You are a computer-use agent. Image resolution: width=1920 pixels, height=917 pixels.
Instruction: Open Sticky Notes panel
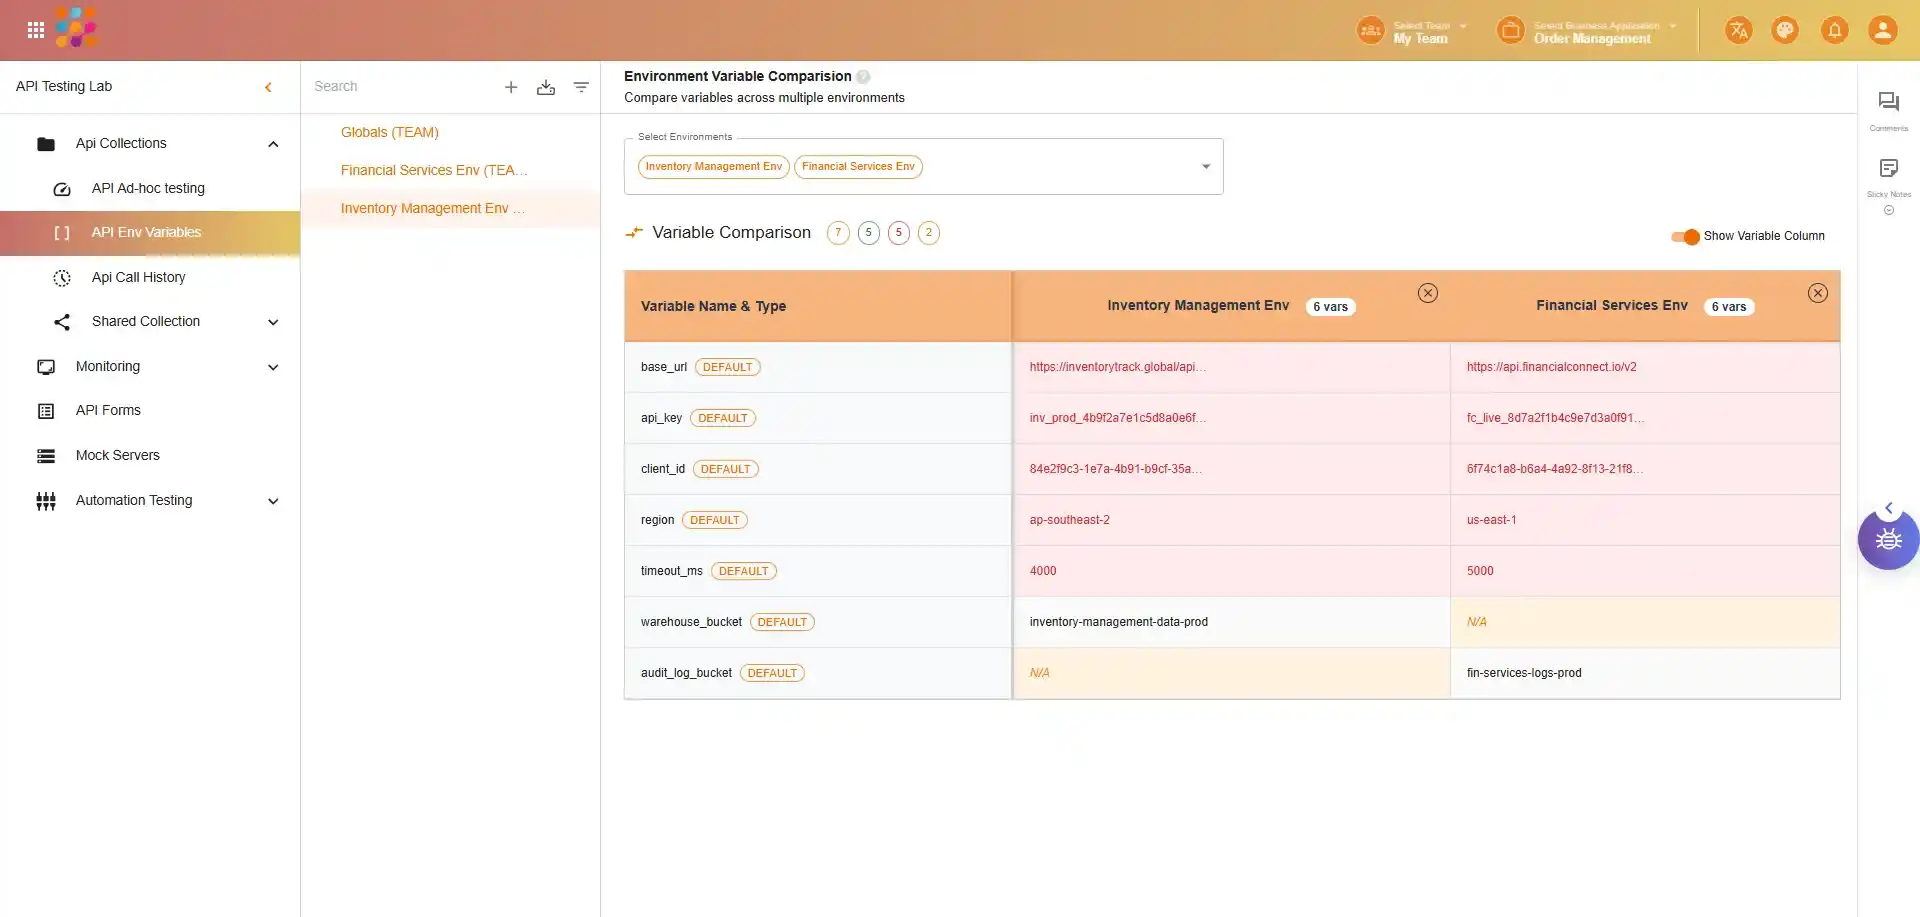1888,169
